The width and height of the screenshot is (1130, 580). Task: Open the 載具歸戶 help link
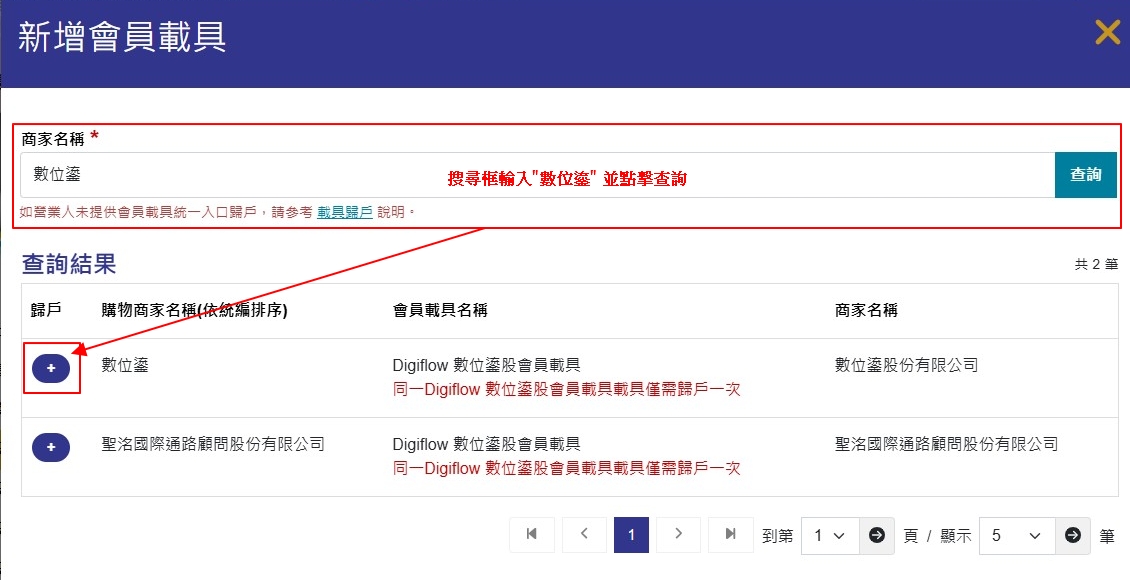pos(345,212)
